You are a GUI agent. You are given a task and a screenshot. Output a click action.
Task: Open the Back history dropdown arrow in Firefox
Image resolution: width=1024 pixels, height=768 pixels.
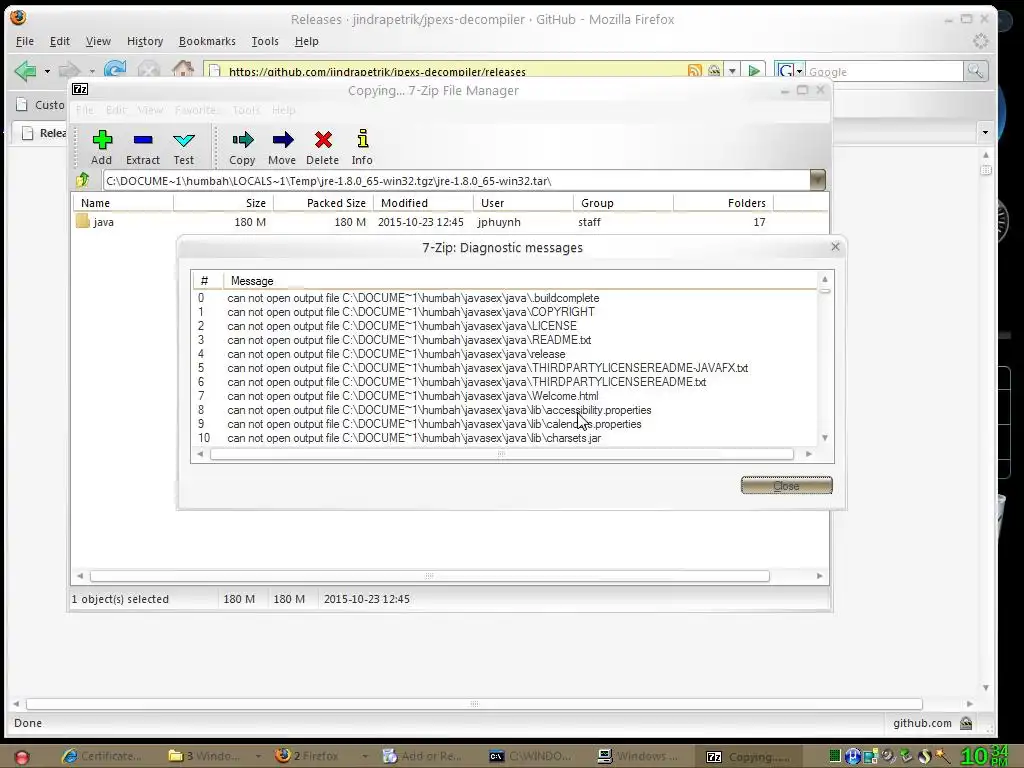tap(47, 71)
